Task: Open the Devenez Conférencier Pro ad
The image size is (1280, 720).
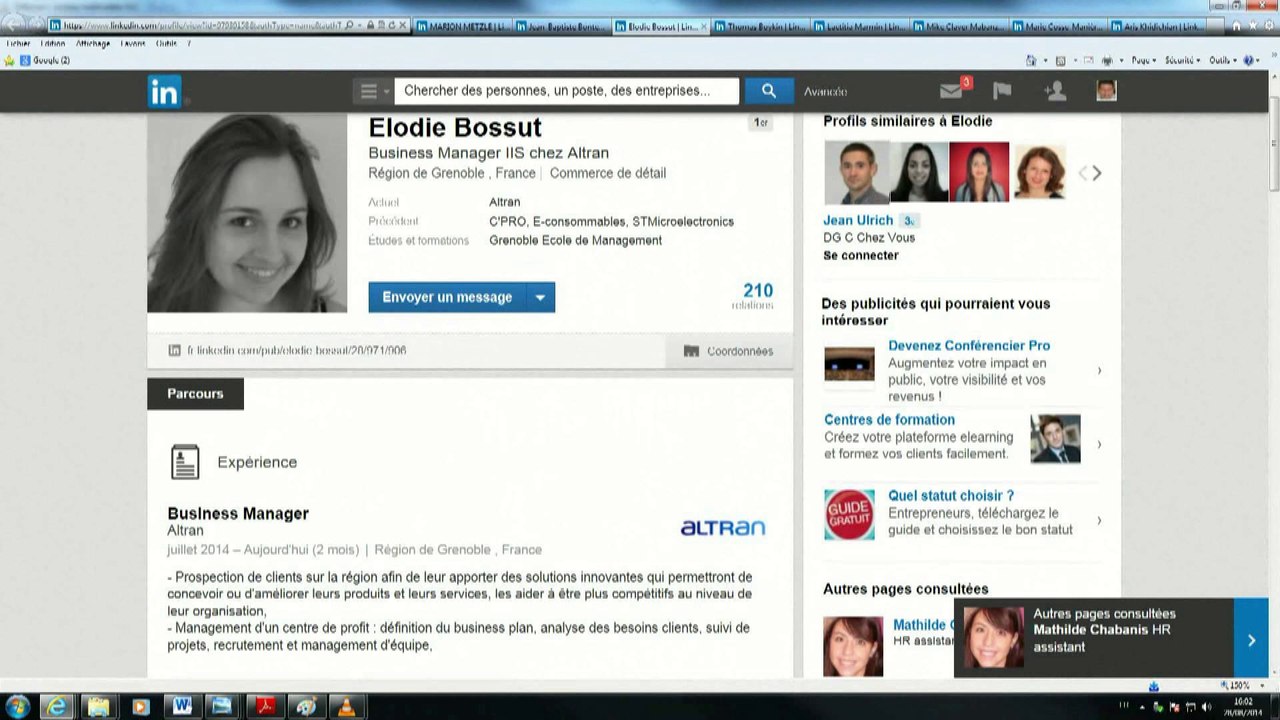Action: pyautogui.click(x=969, y=346)
